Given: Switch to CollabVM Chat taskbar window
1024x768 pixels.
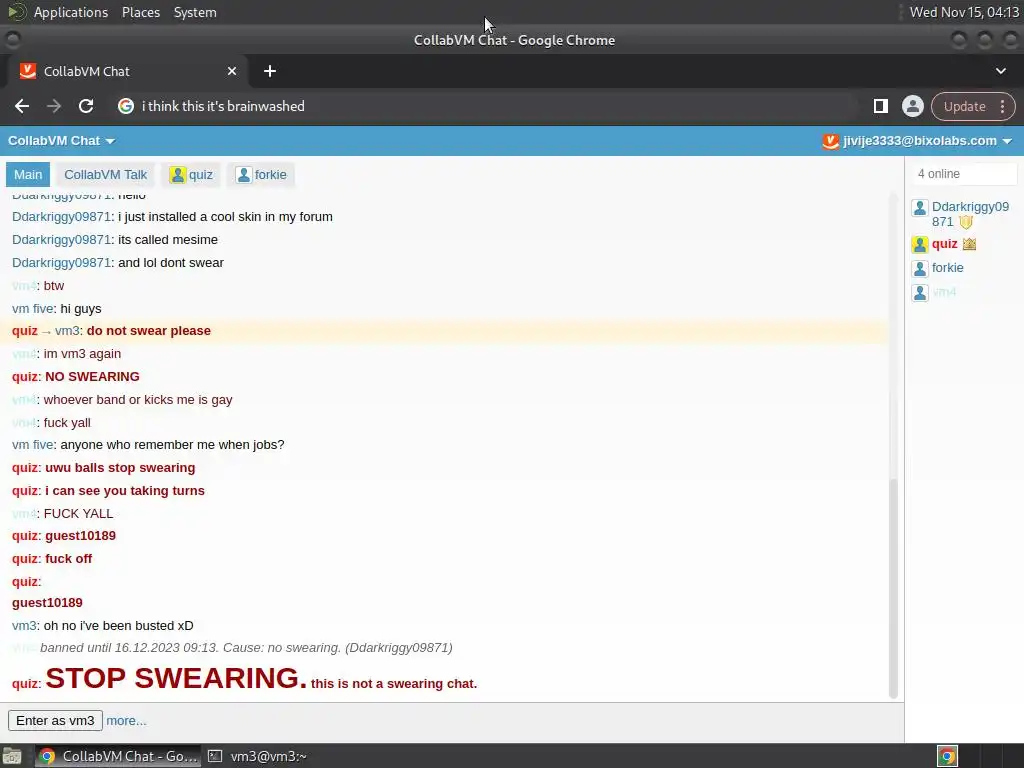Looking at the screenshot, I should 118,756.
